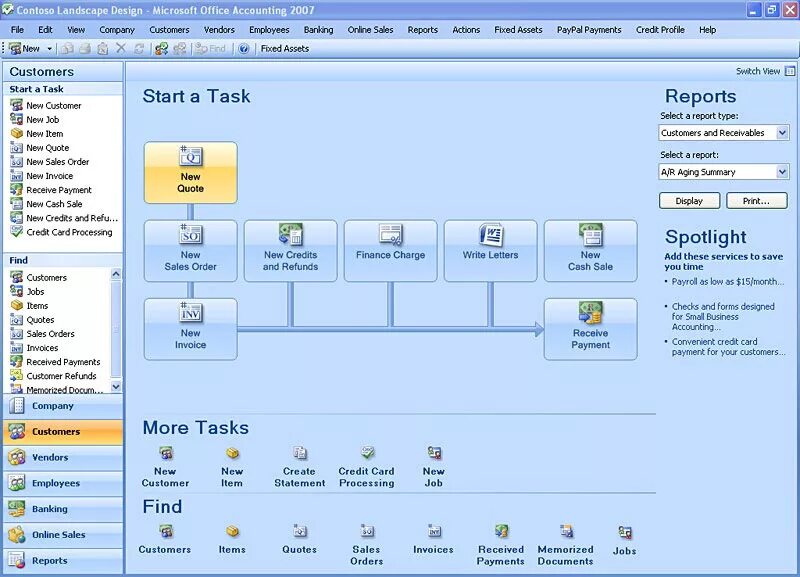Open Sales Orders in main Find section
800x577 pixels.
coord(366,545)
